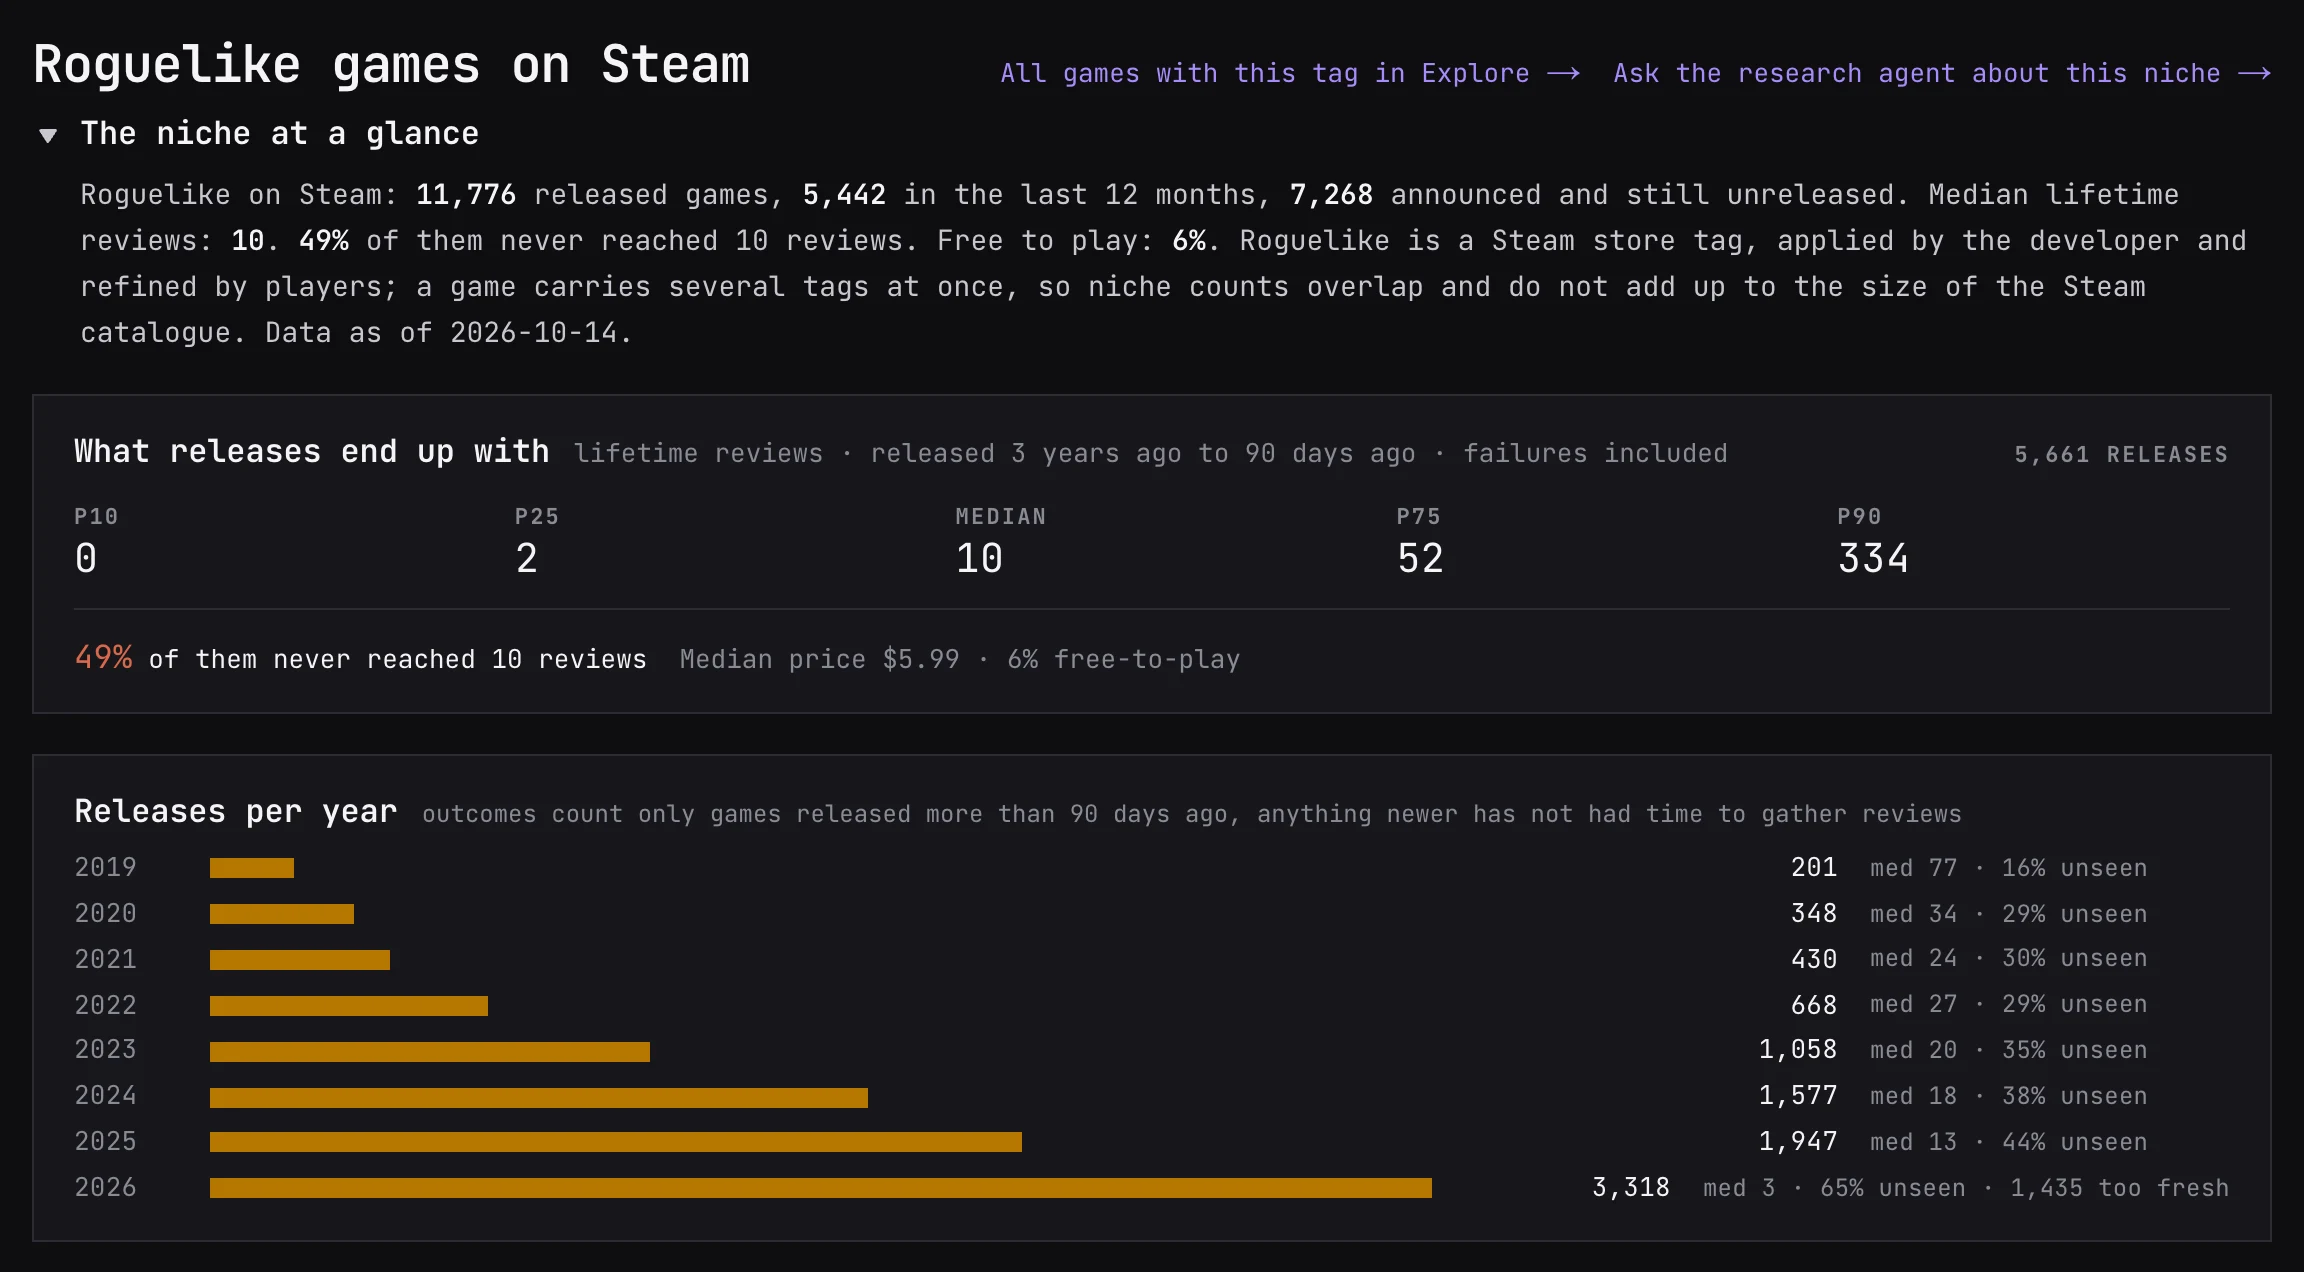Click the 2023 releases bar
The image size is (2304, 1272).
[x=430, y=1052]
